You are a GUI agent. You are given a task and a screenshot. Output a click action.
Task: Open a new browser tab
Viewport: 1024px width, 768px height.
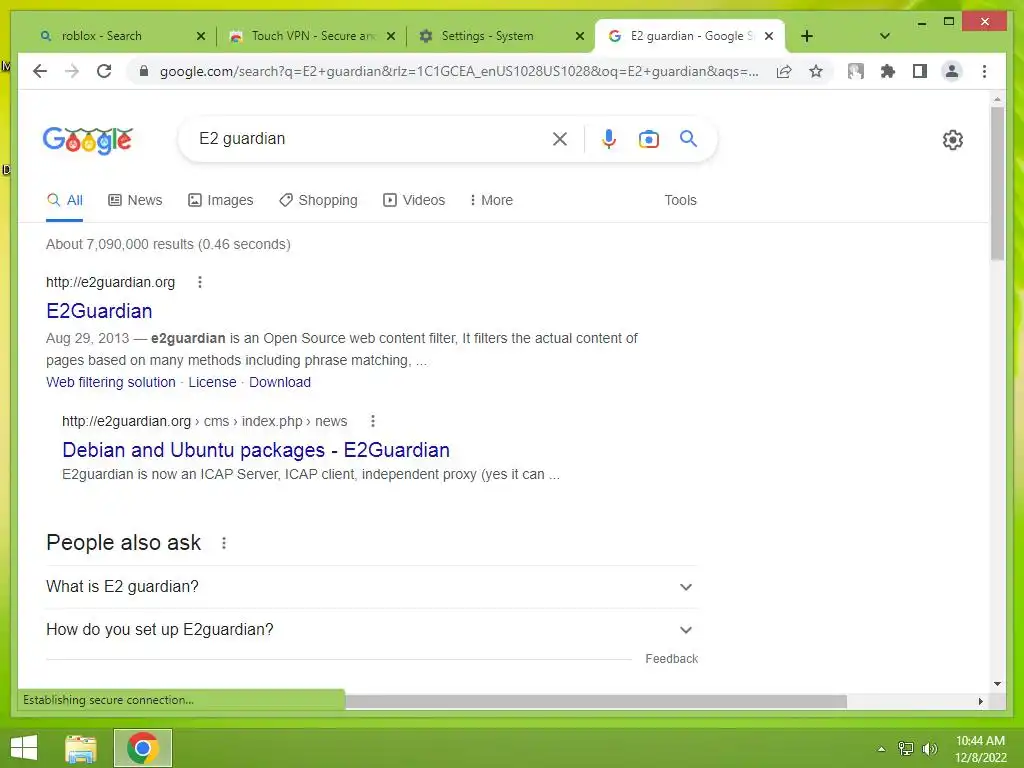point(807,36)
